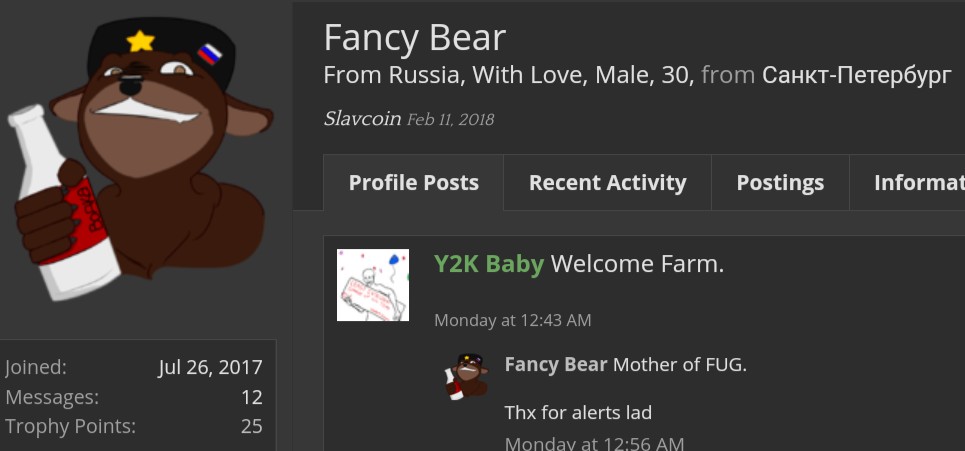
Task: Switch to the Profile Posts tab
Action: pos(414,183)
